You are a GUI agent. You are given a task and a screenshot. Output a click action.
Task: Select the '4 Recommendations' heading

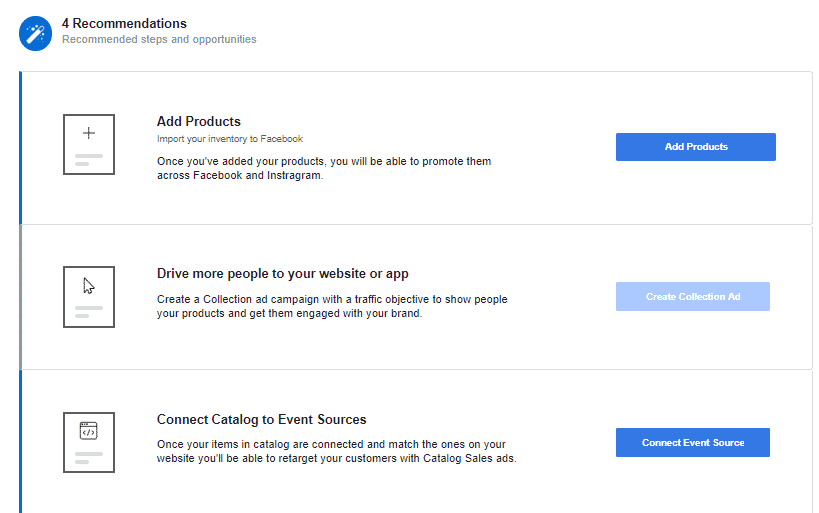(x=124, y=23)
